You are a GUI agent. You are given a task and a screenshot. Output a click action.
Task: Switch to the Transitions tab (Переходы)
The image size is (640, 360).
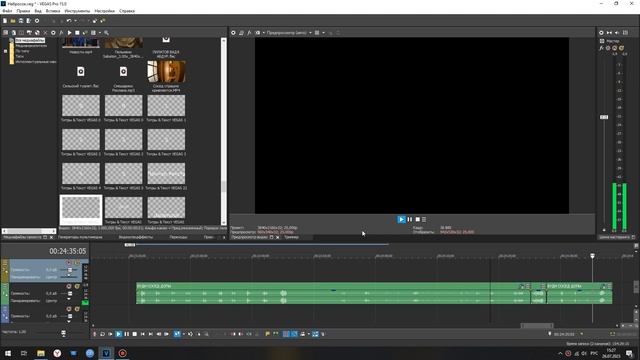point(178,237)
